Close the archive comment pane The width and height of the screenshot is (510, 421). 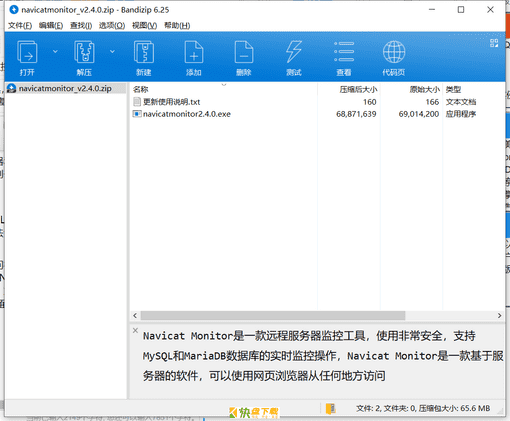135,330
